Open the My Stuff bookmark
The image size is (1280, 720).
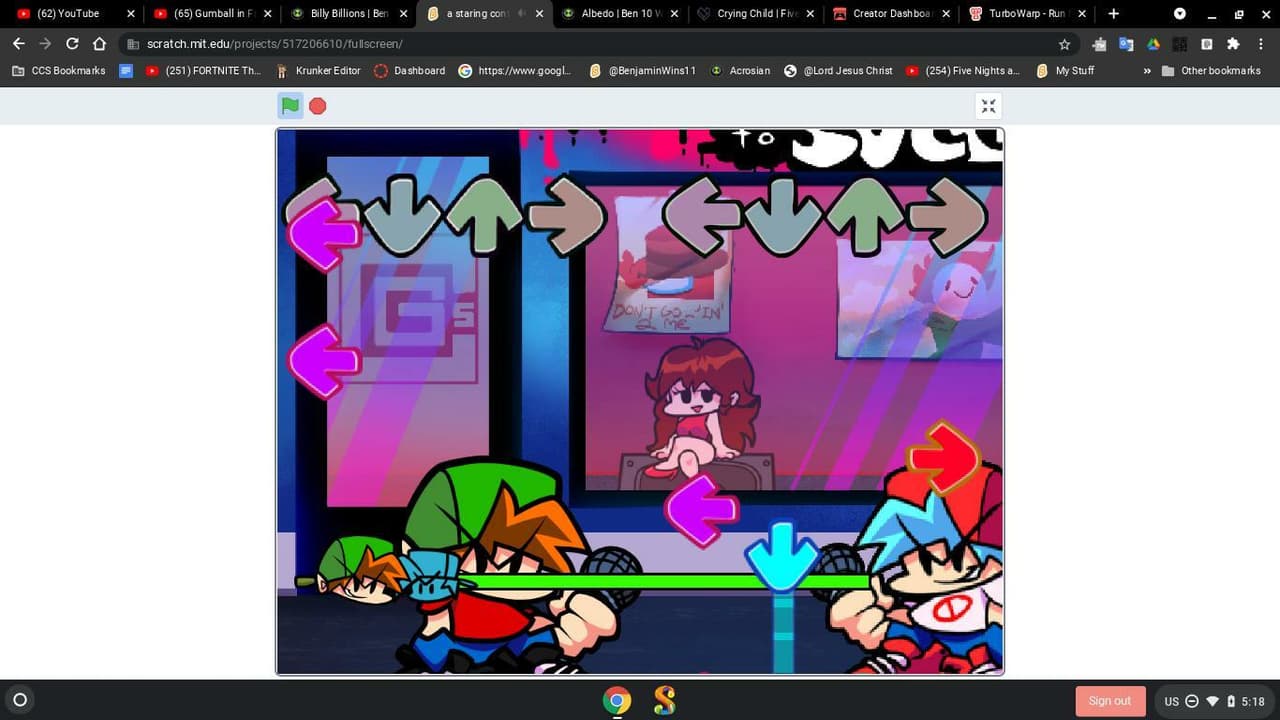[1065, 71]
